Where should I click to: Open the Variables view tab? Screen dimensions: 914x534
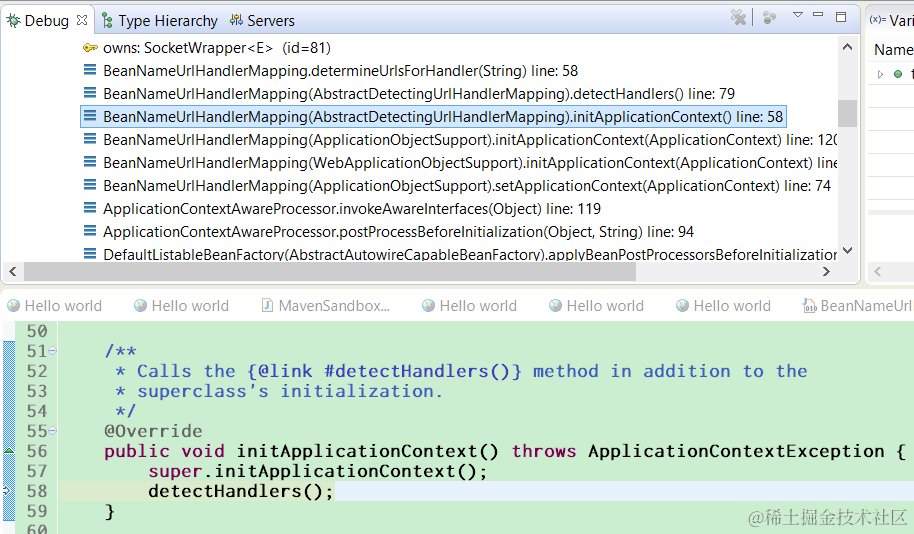coord(891,20)
